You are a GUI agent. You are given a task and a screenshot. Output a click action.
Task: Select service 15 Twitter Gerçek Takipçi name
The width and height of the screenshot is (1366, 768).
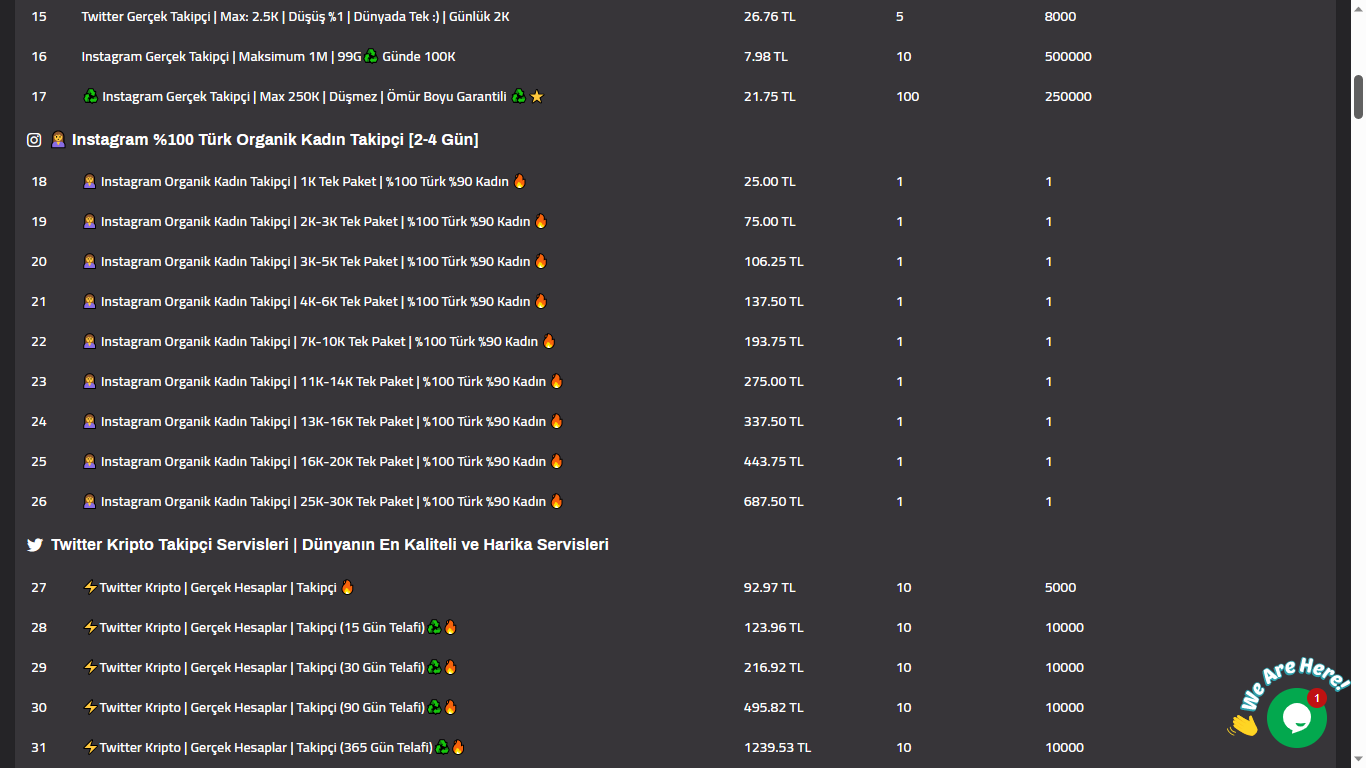[295, 16]
